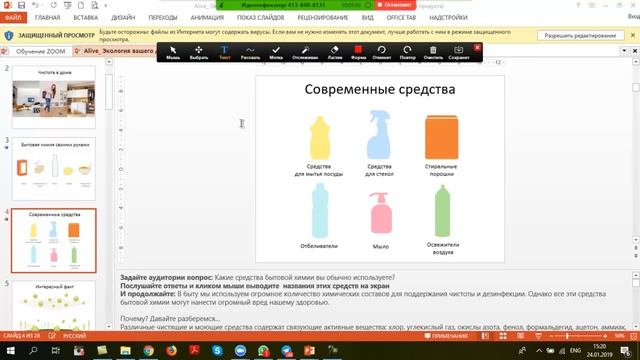The image size is (640, 360).
Task: Toggle ПРИМЕЧАНИЯ notes pane in status bar
Action: coord(446,336)
